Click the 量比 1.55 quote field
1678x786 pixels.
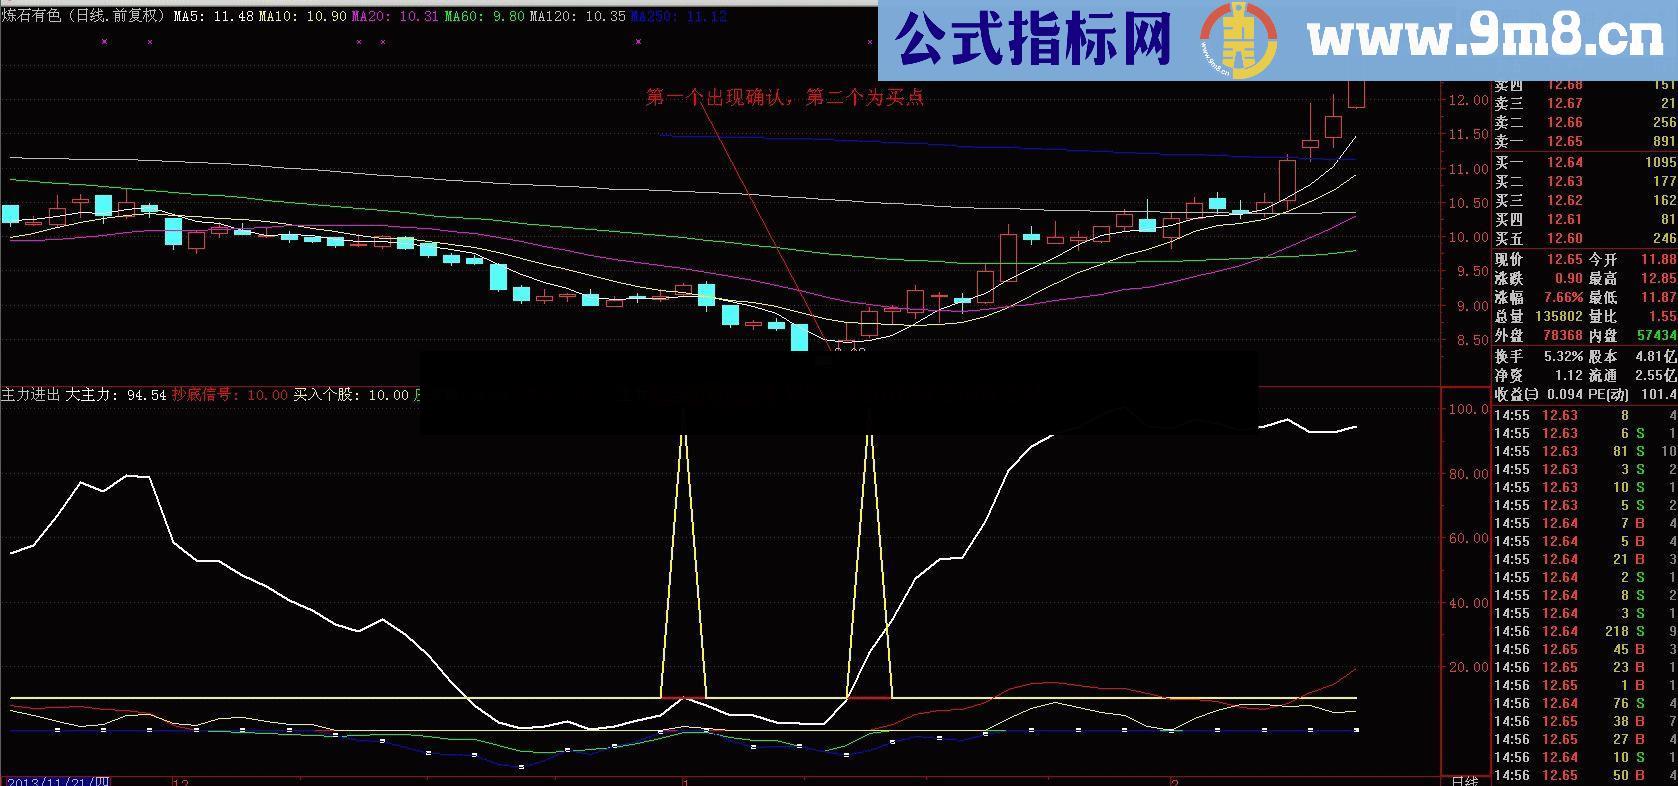pyautogui.click(x=1633, y=316)
